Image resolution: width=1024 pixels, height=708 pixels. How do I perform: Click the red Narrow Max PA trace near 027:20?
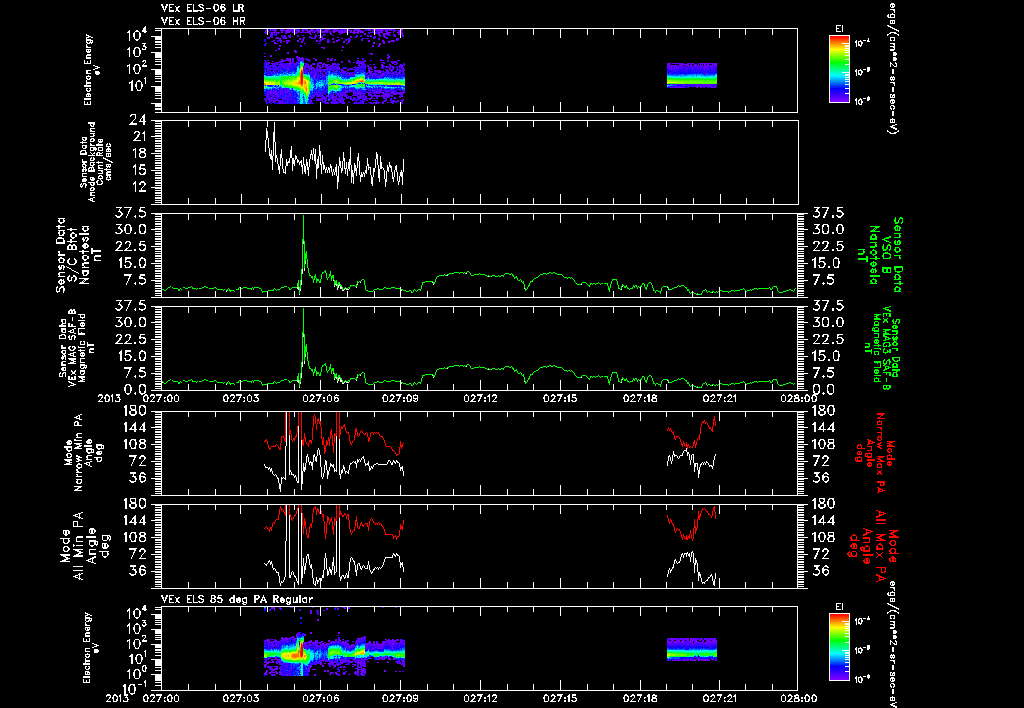coord(692,432)
